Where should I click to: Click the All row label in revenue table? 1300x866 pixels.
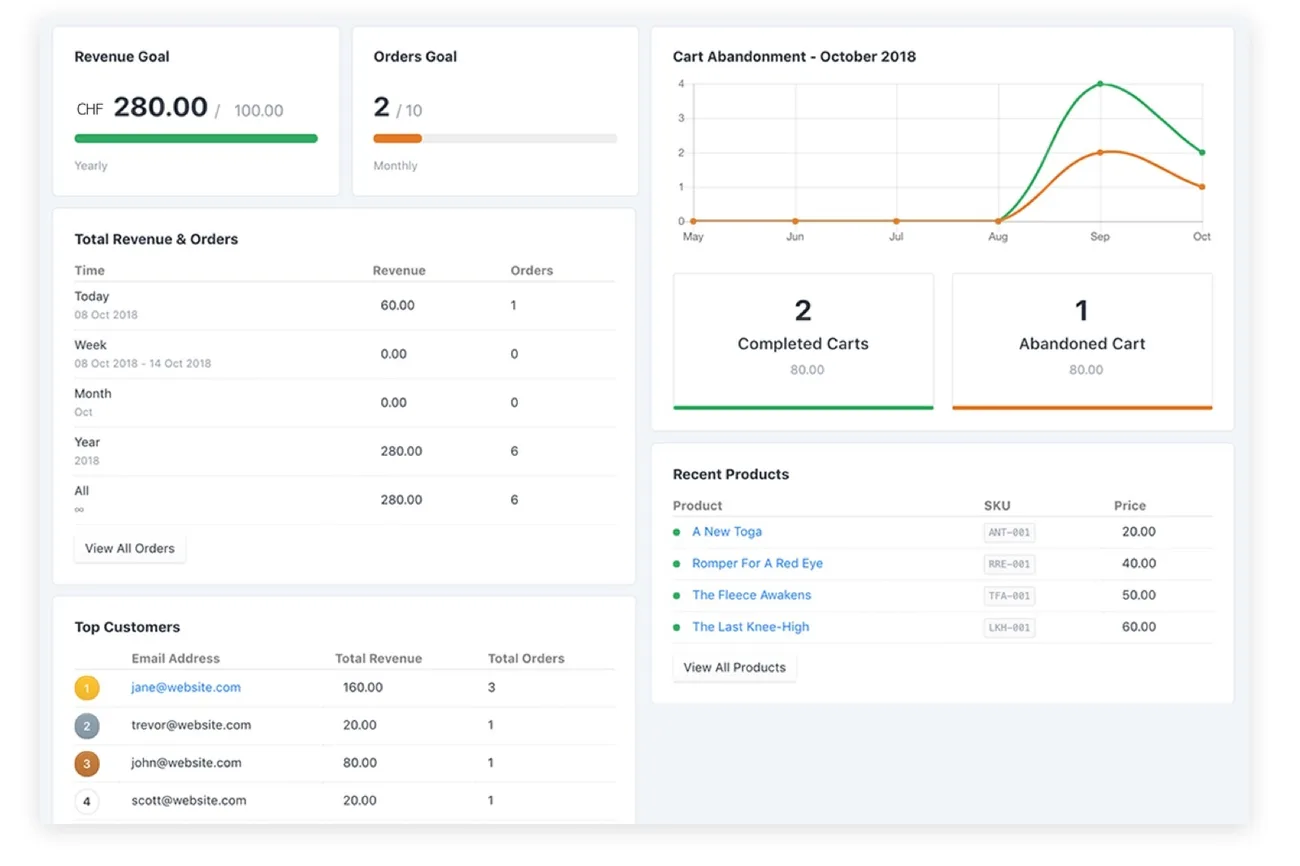pos(82,491)
